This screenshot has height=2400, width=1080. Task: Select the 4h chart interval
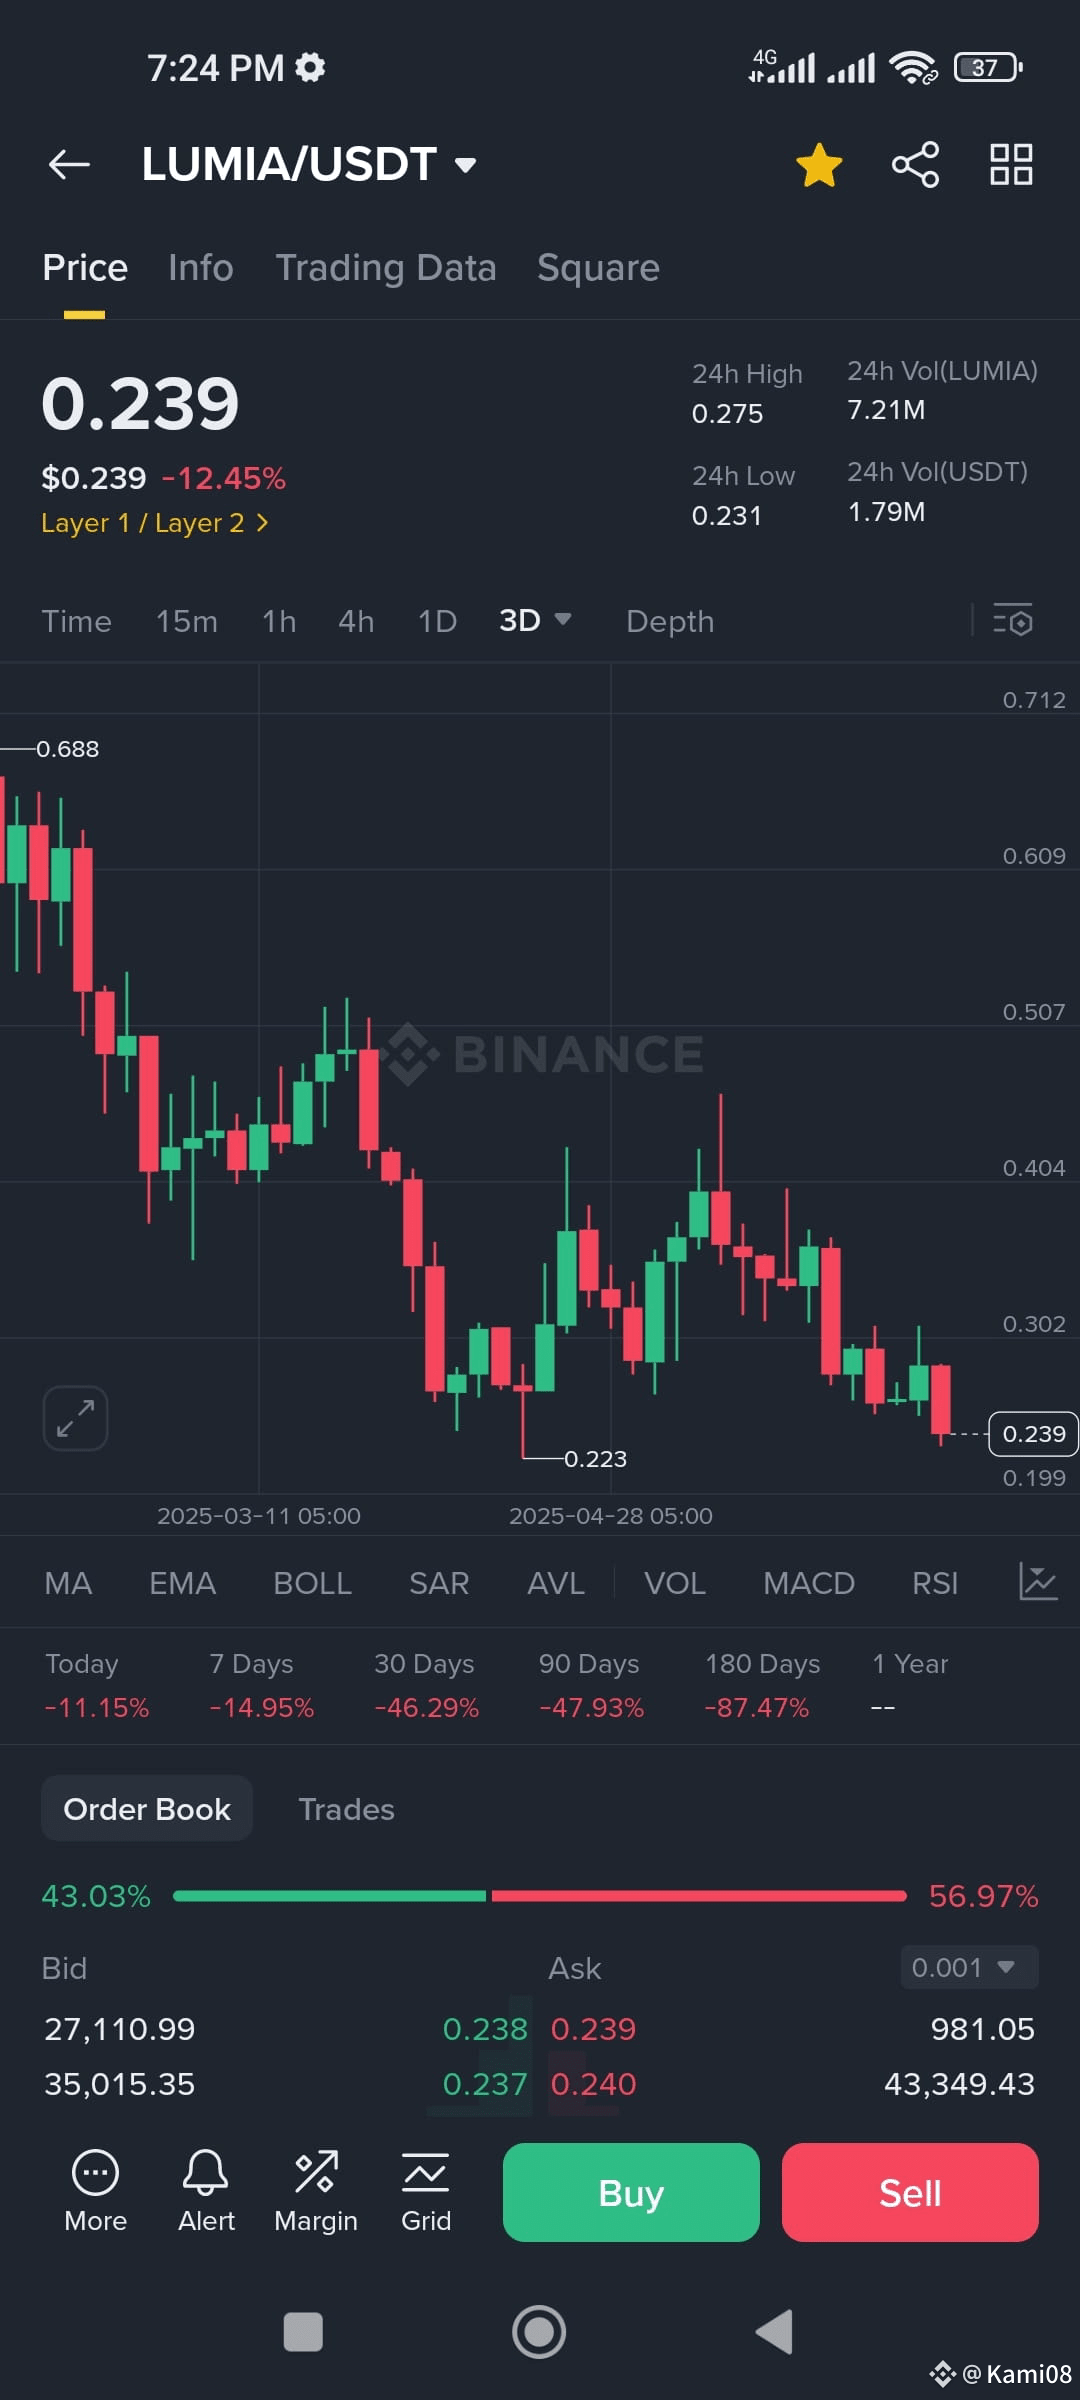click(356, 621)
